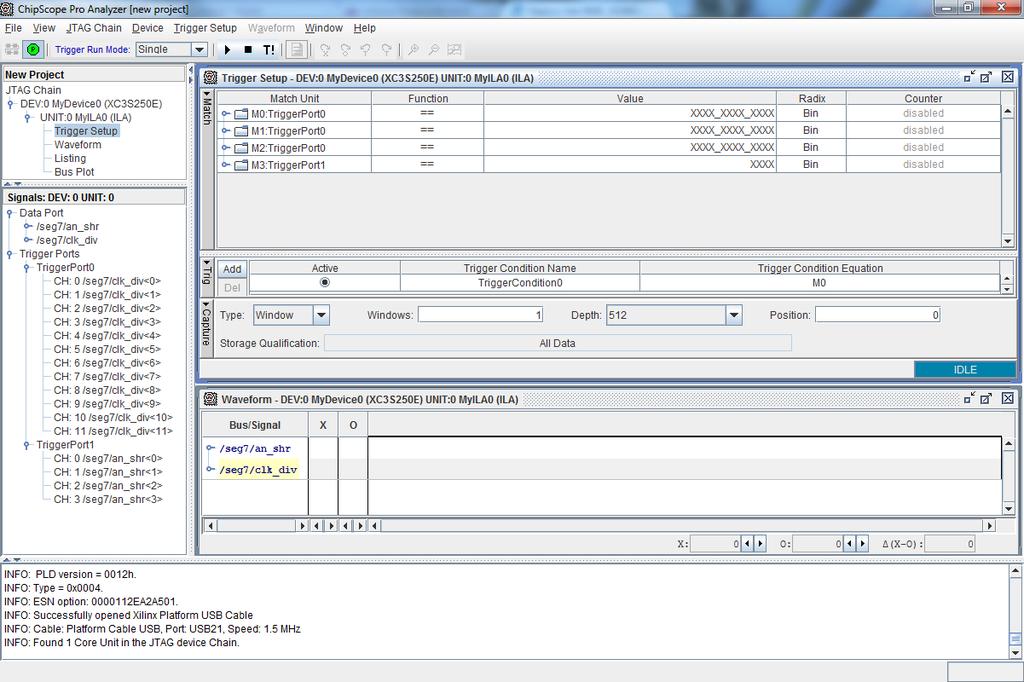This screenshot has width=1024, height=682.
Task: Click the O cursor left stepper arrow
Action: pyautogui.click(x=849, y=544)
